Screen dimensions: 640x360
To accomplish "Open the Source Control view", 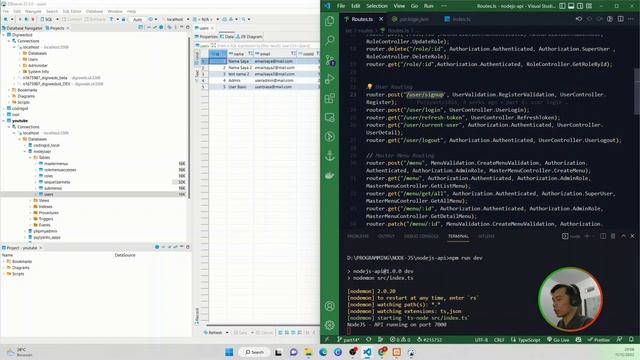I will click(x=330, y=60).
